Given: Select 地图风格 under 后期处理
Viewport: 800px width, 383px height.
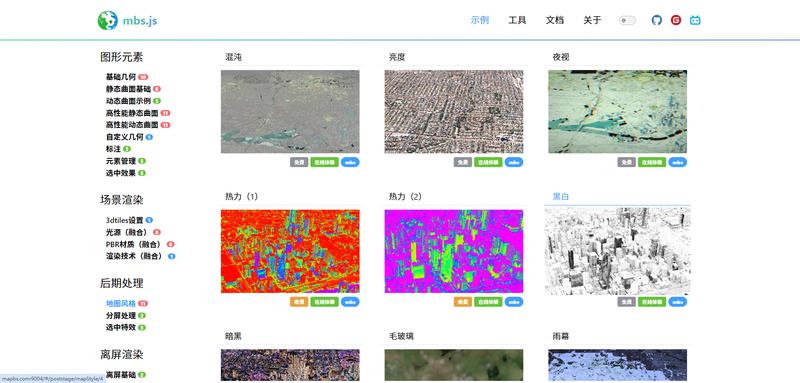Looking at the screenshot, I should [121, 303].
